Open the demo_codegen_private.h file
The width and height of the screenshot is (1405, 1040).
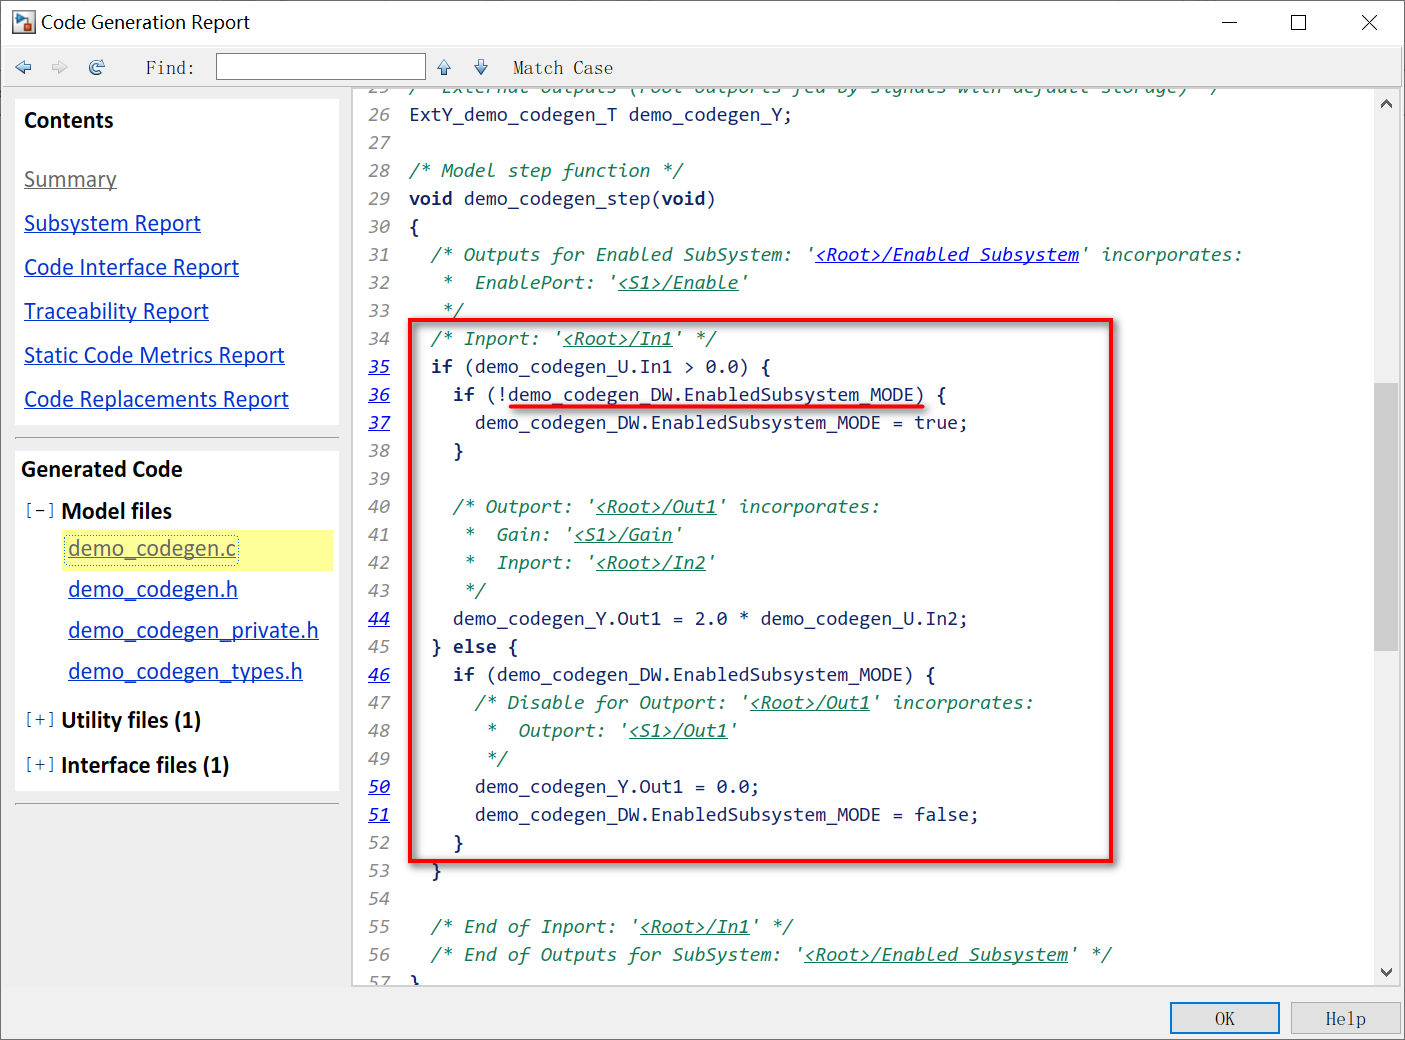(x=193, y=630)
